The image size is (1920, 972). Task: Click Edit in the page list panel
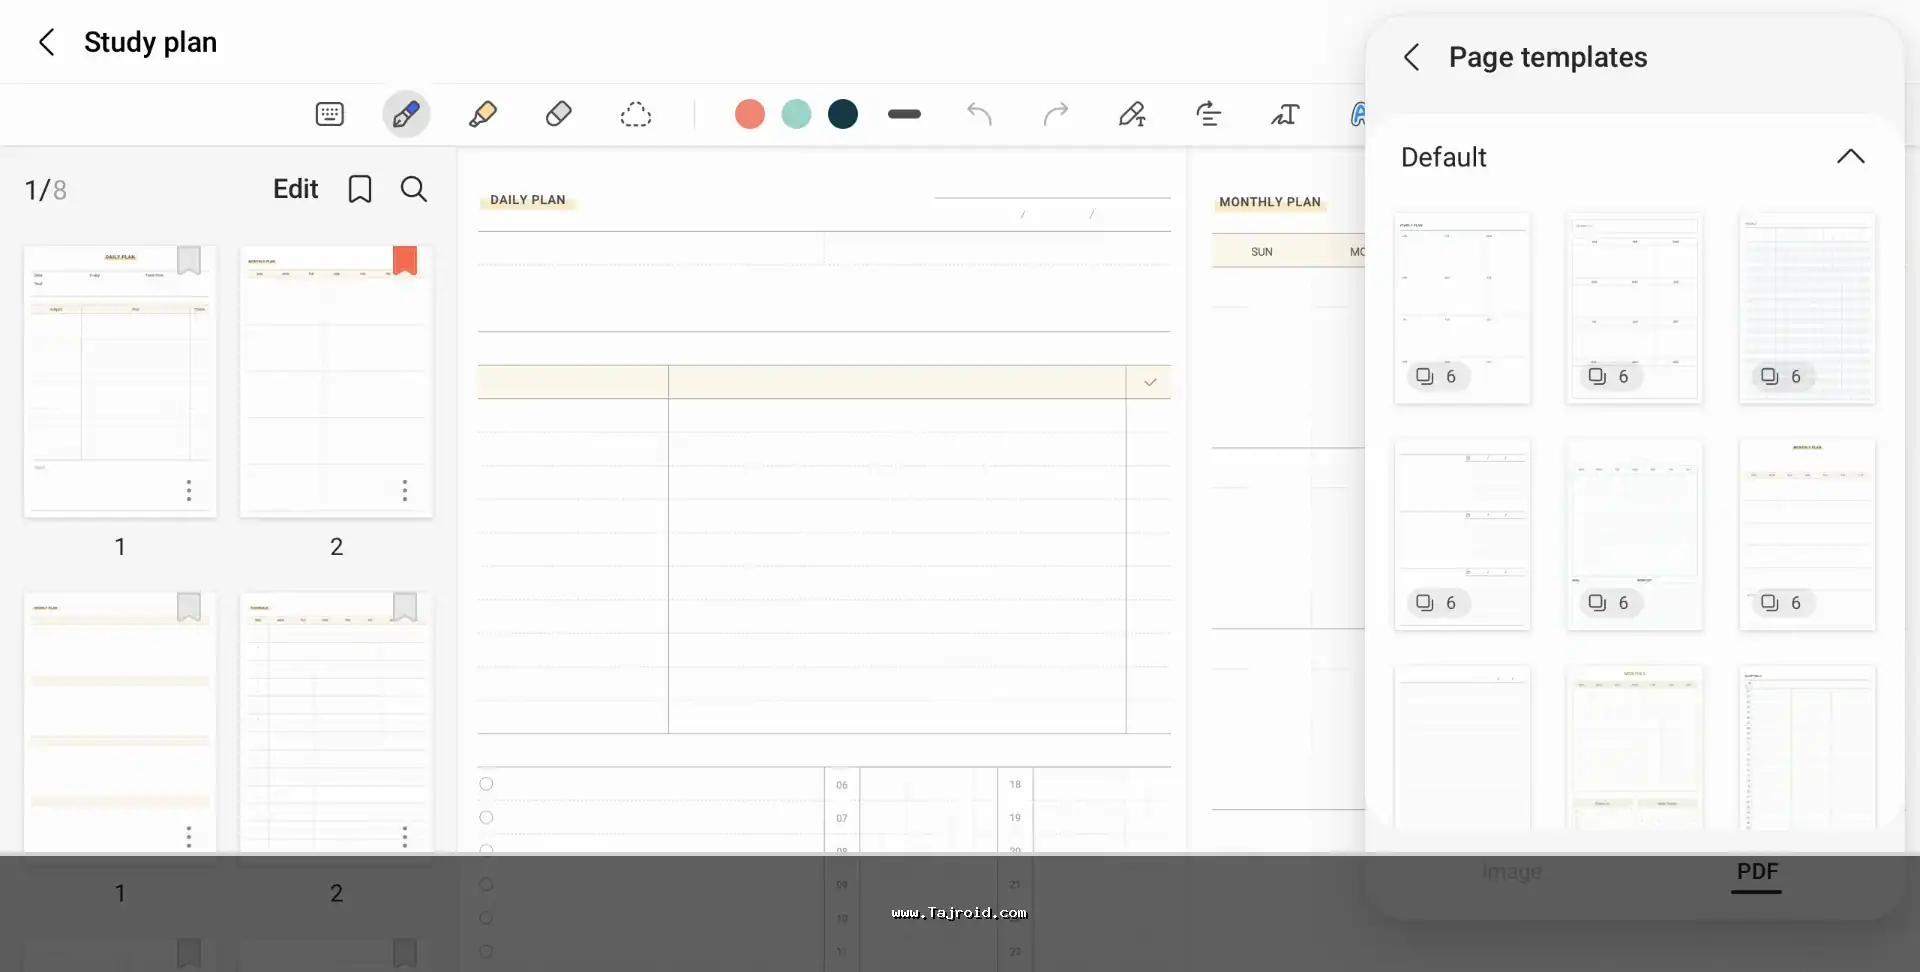pos(295,189)
